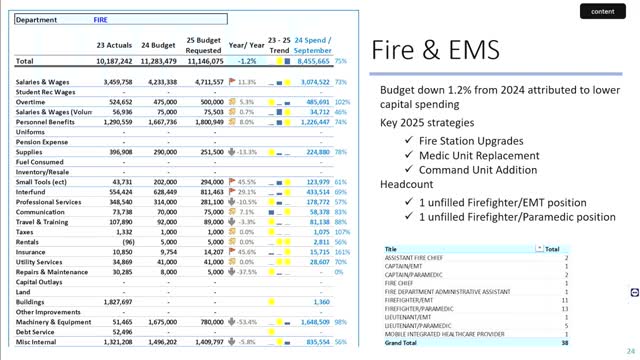Screen dimensions: 640x360
Task: Click the unfilled Firefighter/EMT position bullet
Action: click(502, 202)
